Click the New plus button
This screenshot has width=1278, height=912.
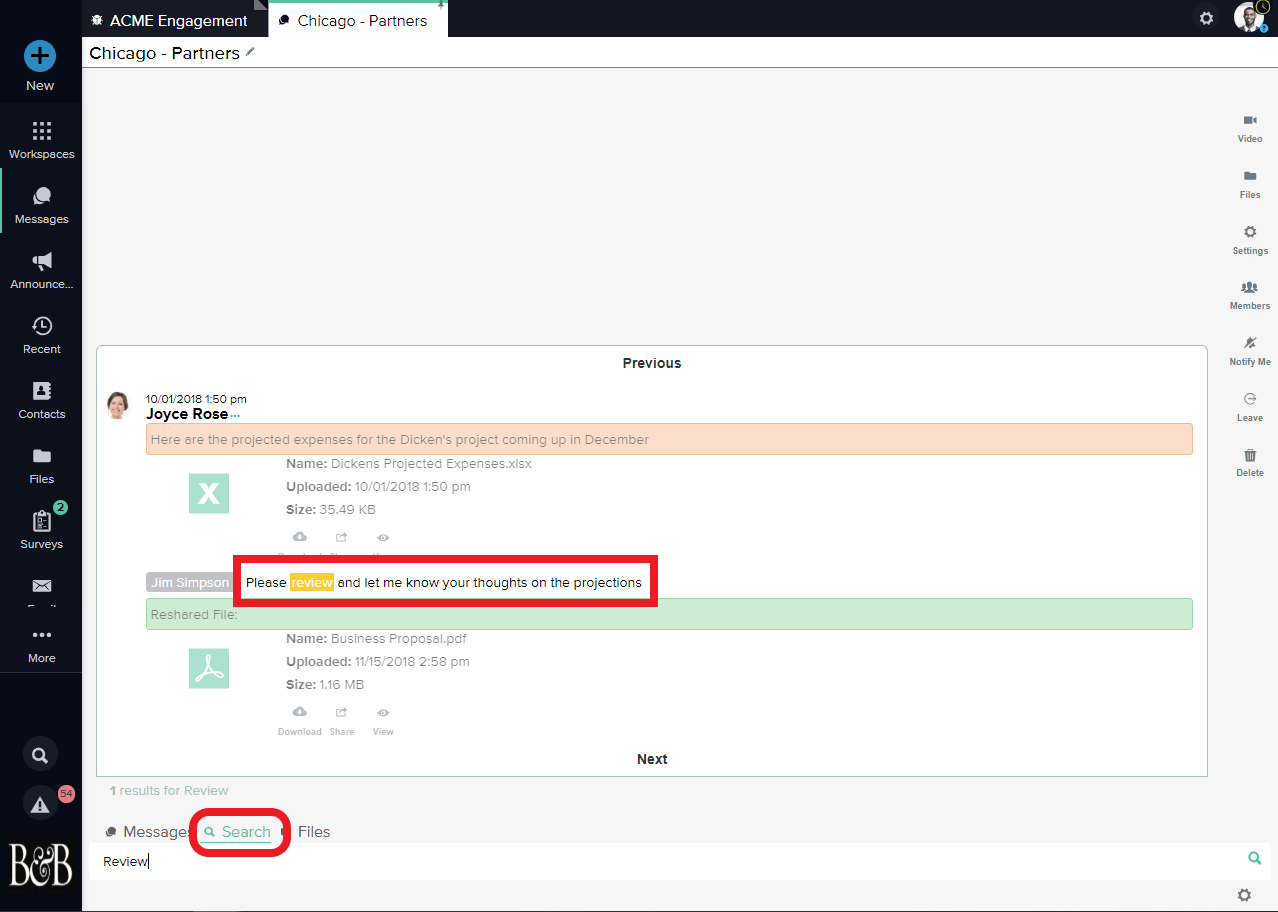click(x=40, y=57)
